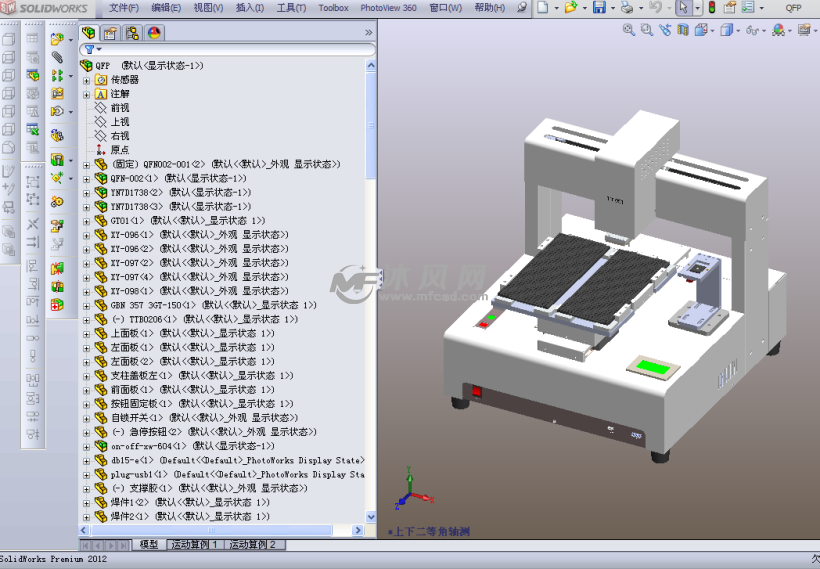Open the 视图(V) menu
Screen dimensions: 820x569
click(x=208, y=8)
